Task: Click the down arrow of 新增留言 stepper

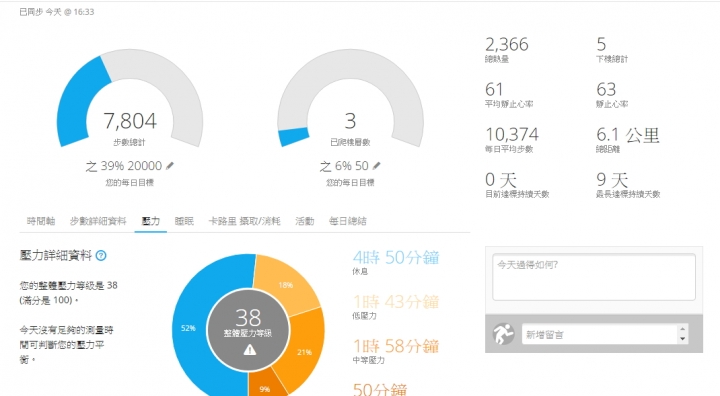Action: point(682,339)
